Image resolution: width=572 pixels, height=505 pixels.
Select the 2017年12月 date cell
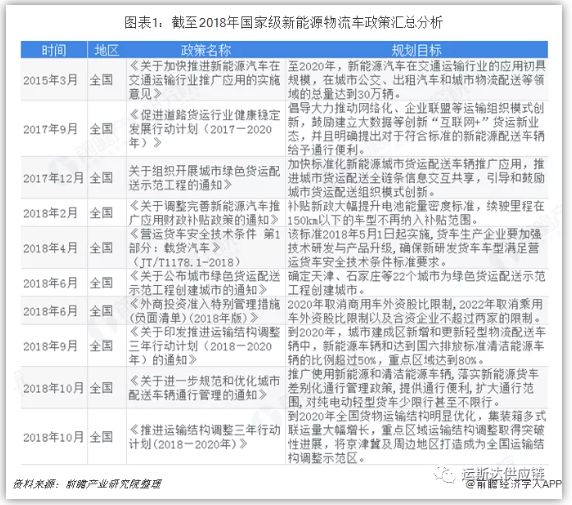pos(54,178)
